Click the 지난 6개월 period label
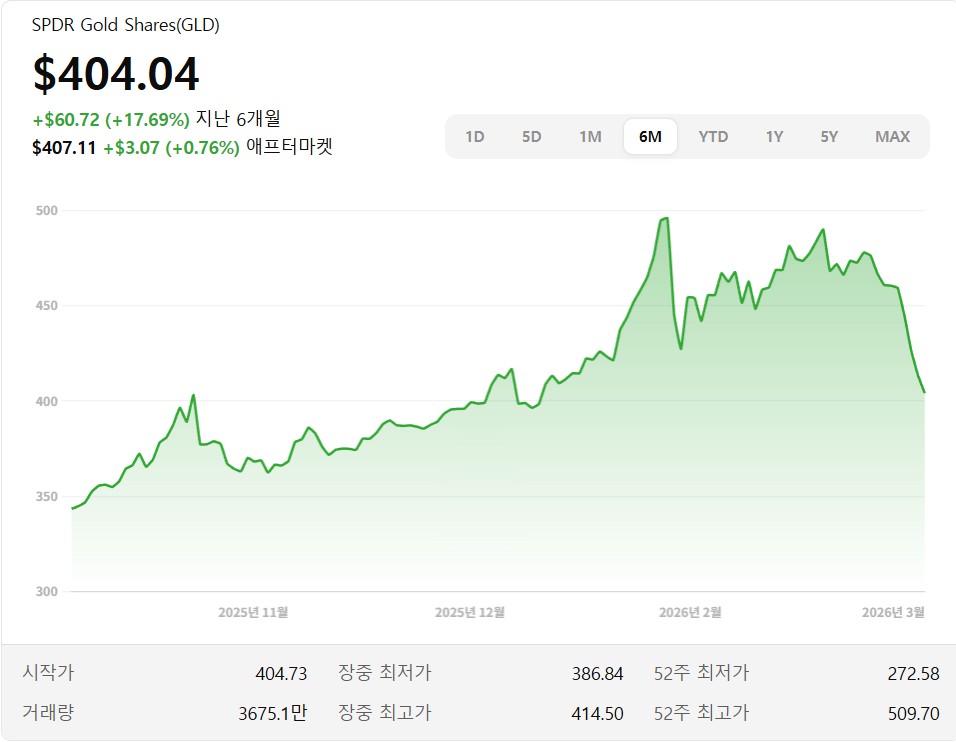The height and width of the screenshot is (743, 956). click(238, 119)
